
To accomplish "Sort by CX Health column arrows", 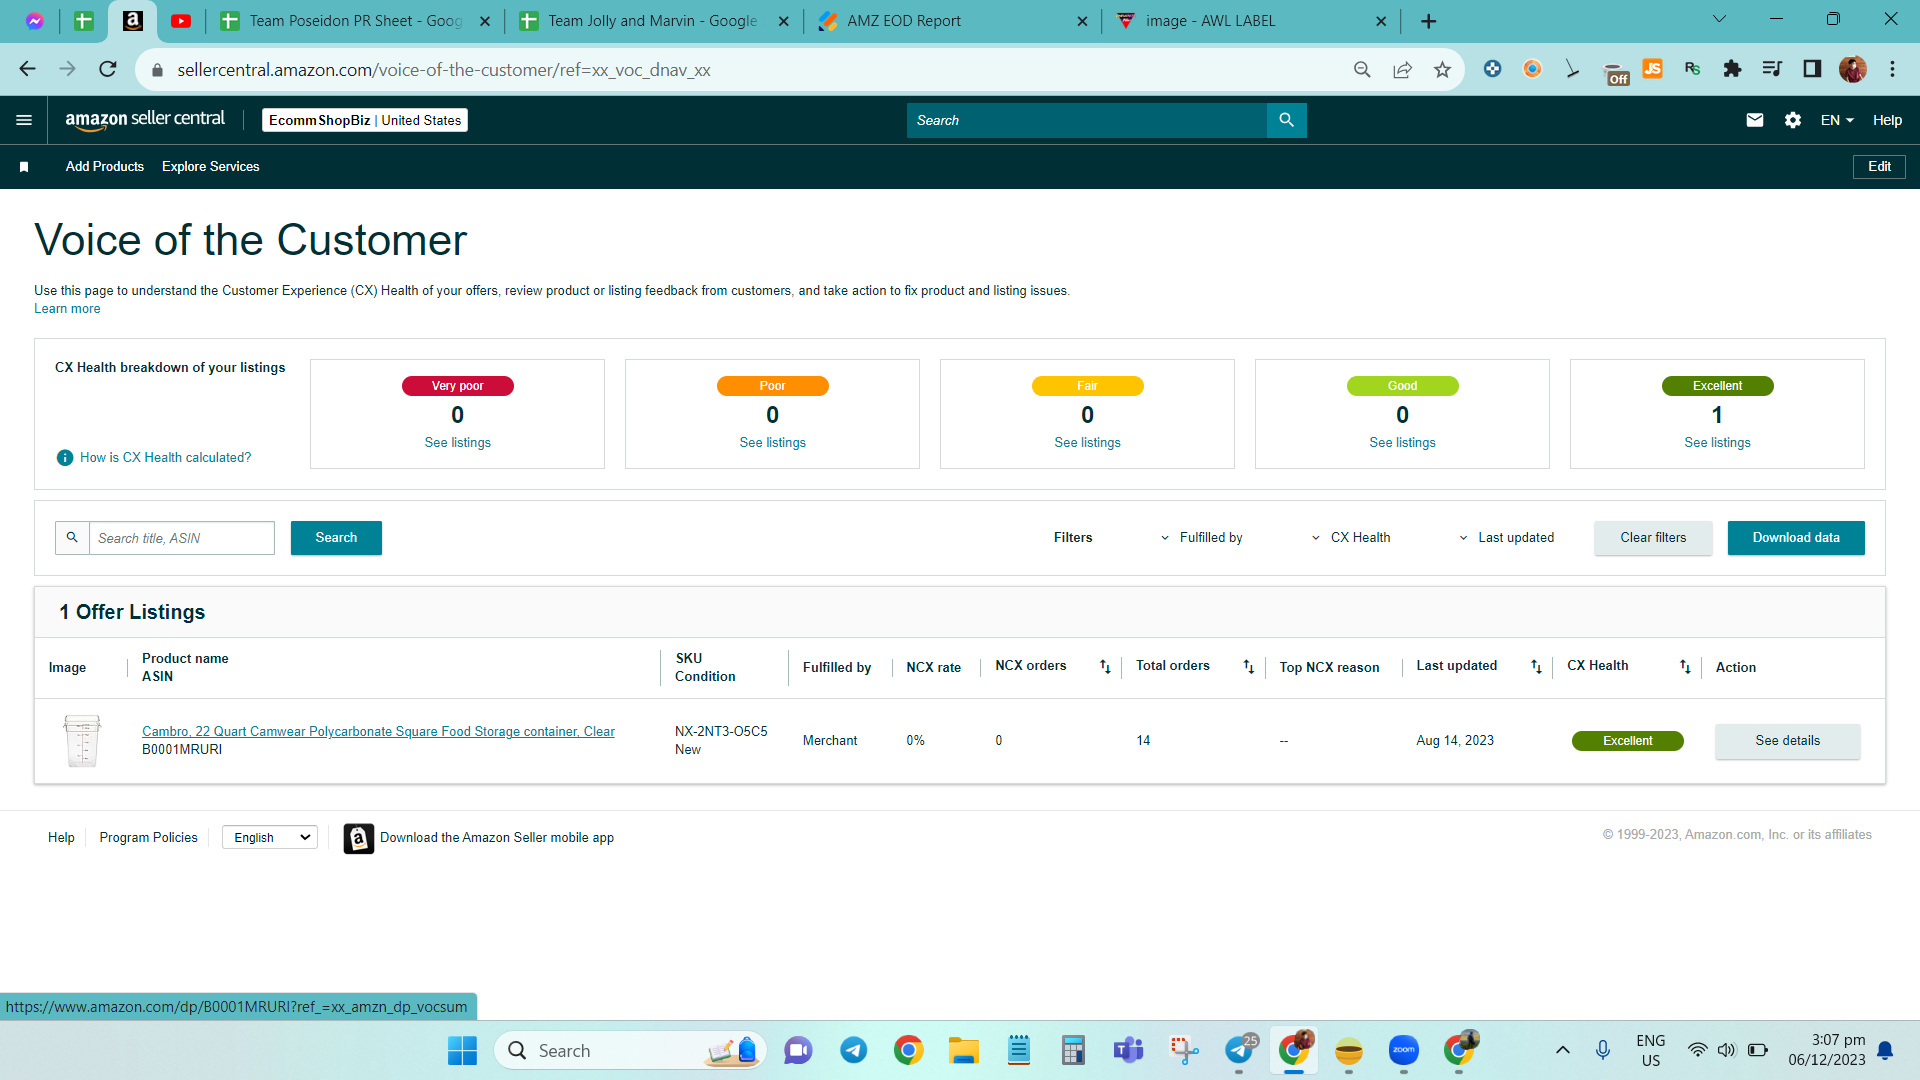I will click(1685, 667).
